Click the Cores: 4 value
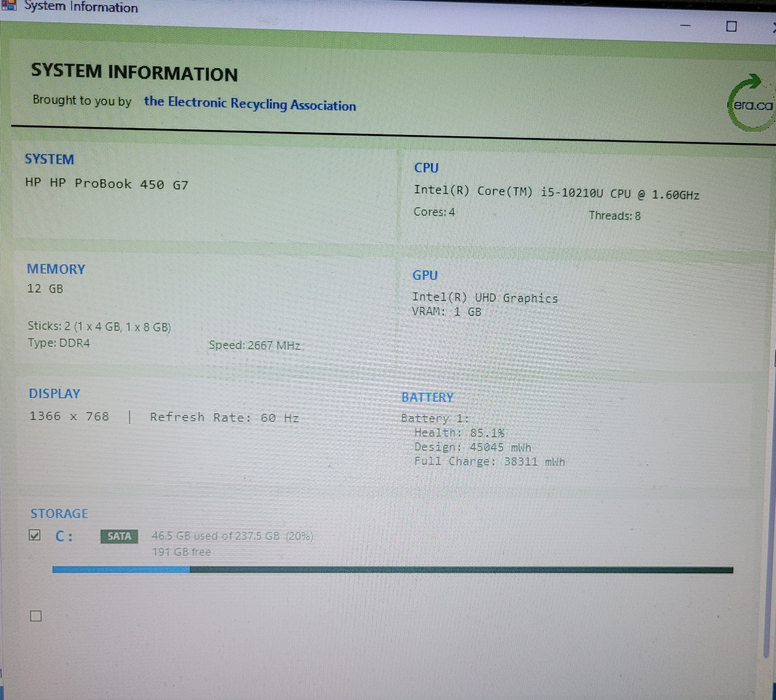The image size is (776, 700). tap(434, 212)
